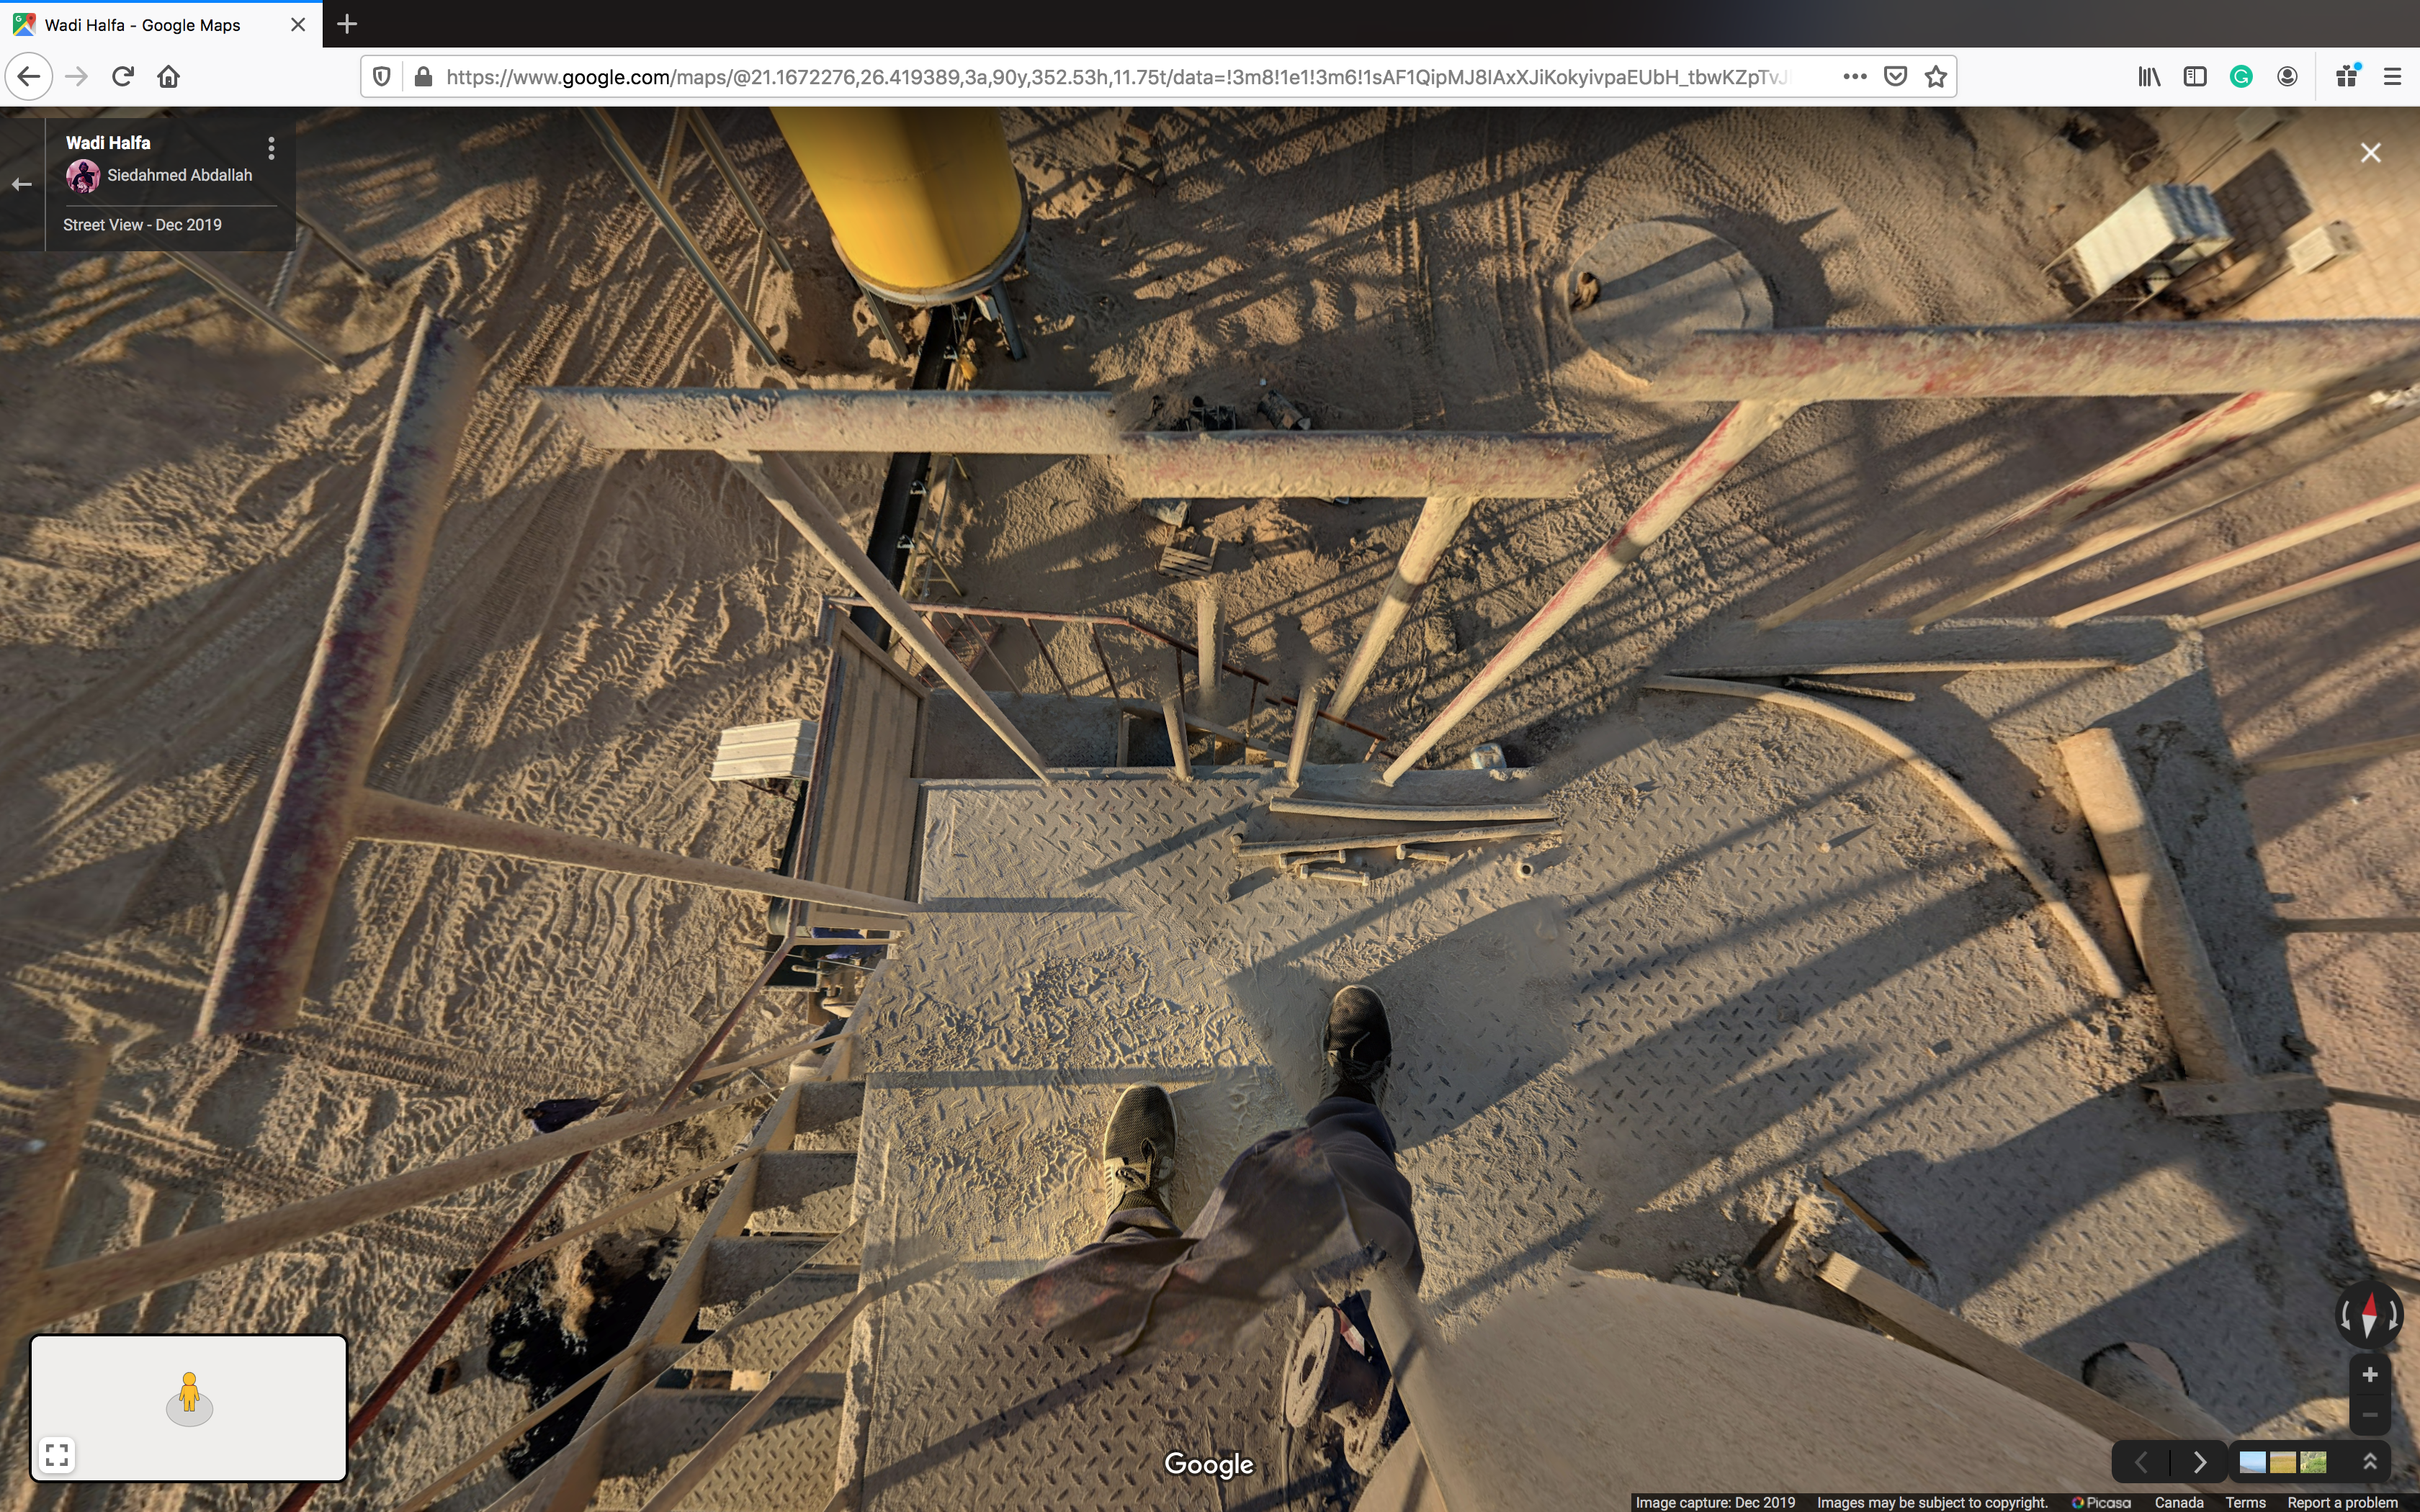2420x1512 pixels.
Task: Bookmark this page with the star icon
Action: [x=1936, y=77]
